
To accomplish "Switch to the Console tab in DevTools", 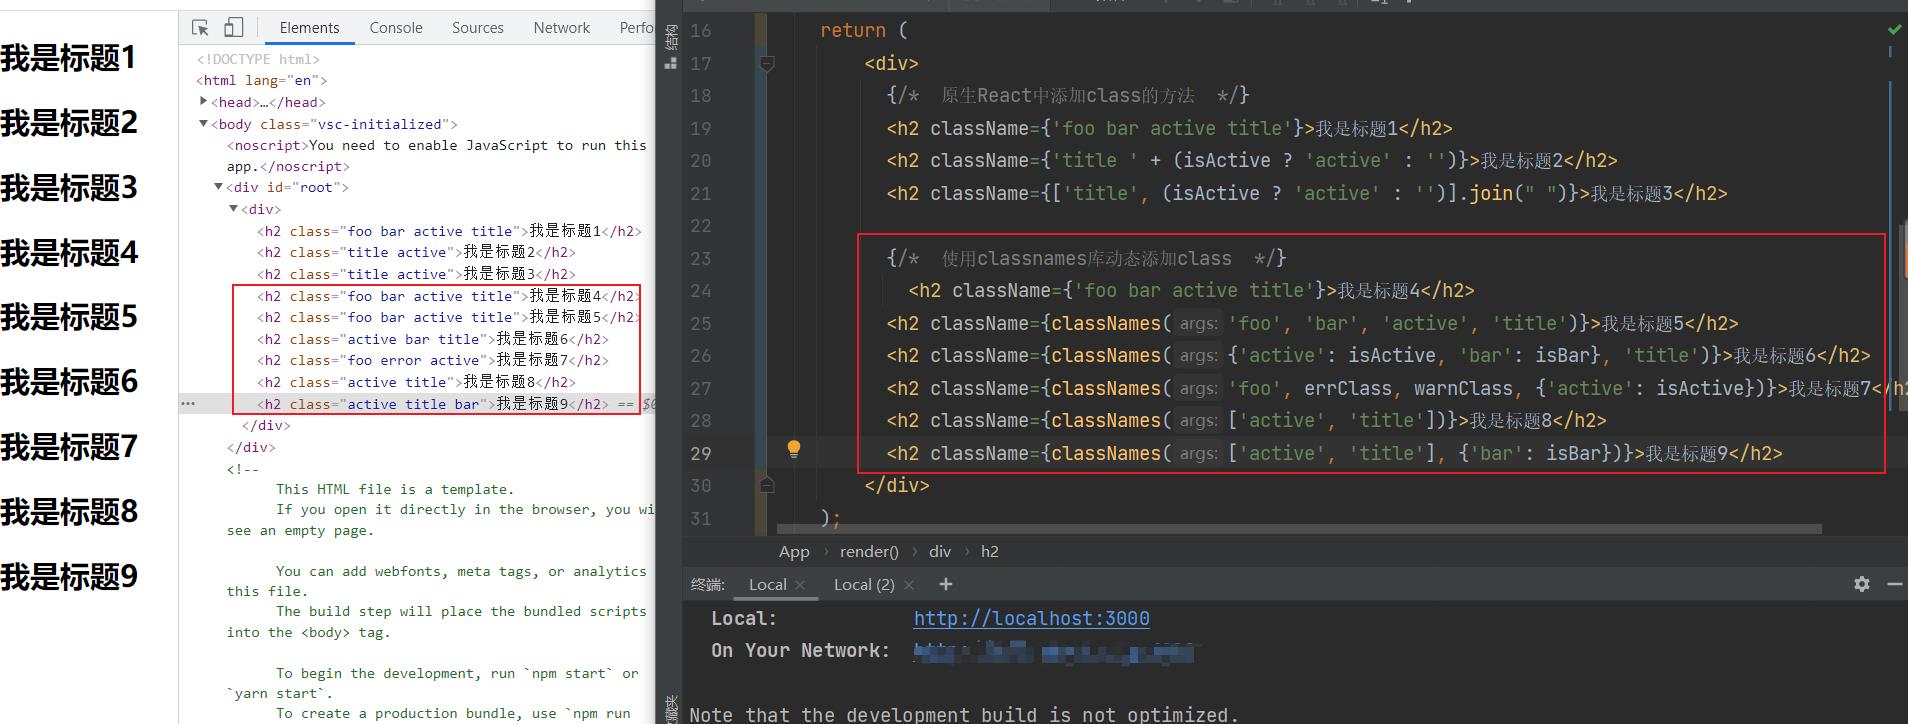I will coord(396,28).
